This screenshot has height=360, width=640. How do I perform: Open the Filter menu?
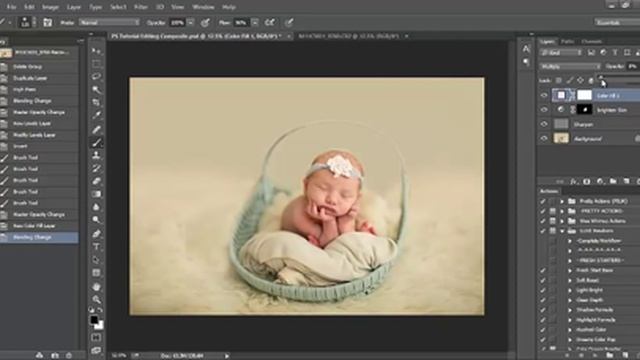click(141, 7)
